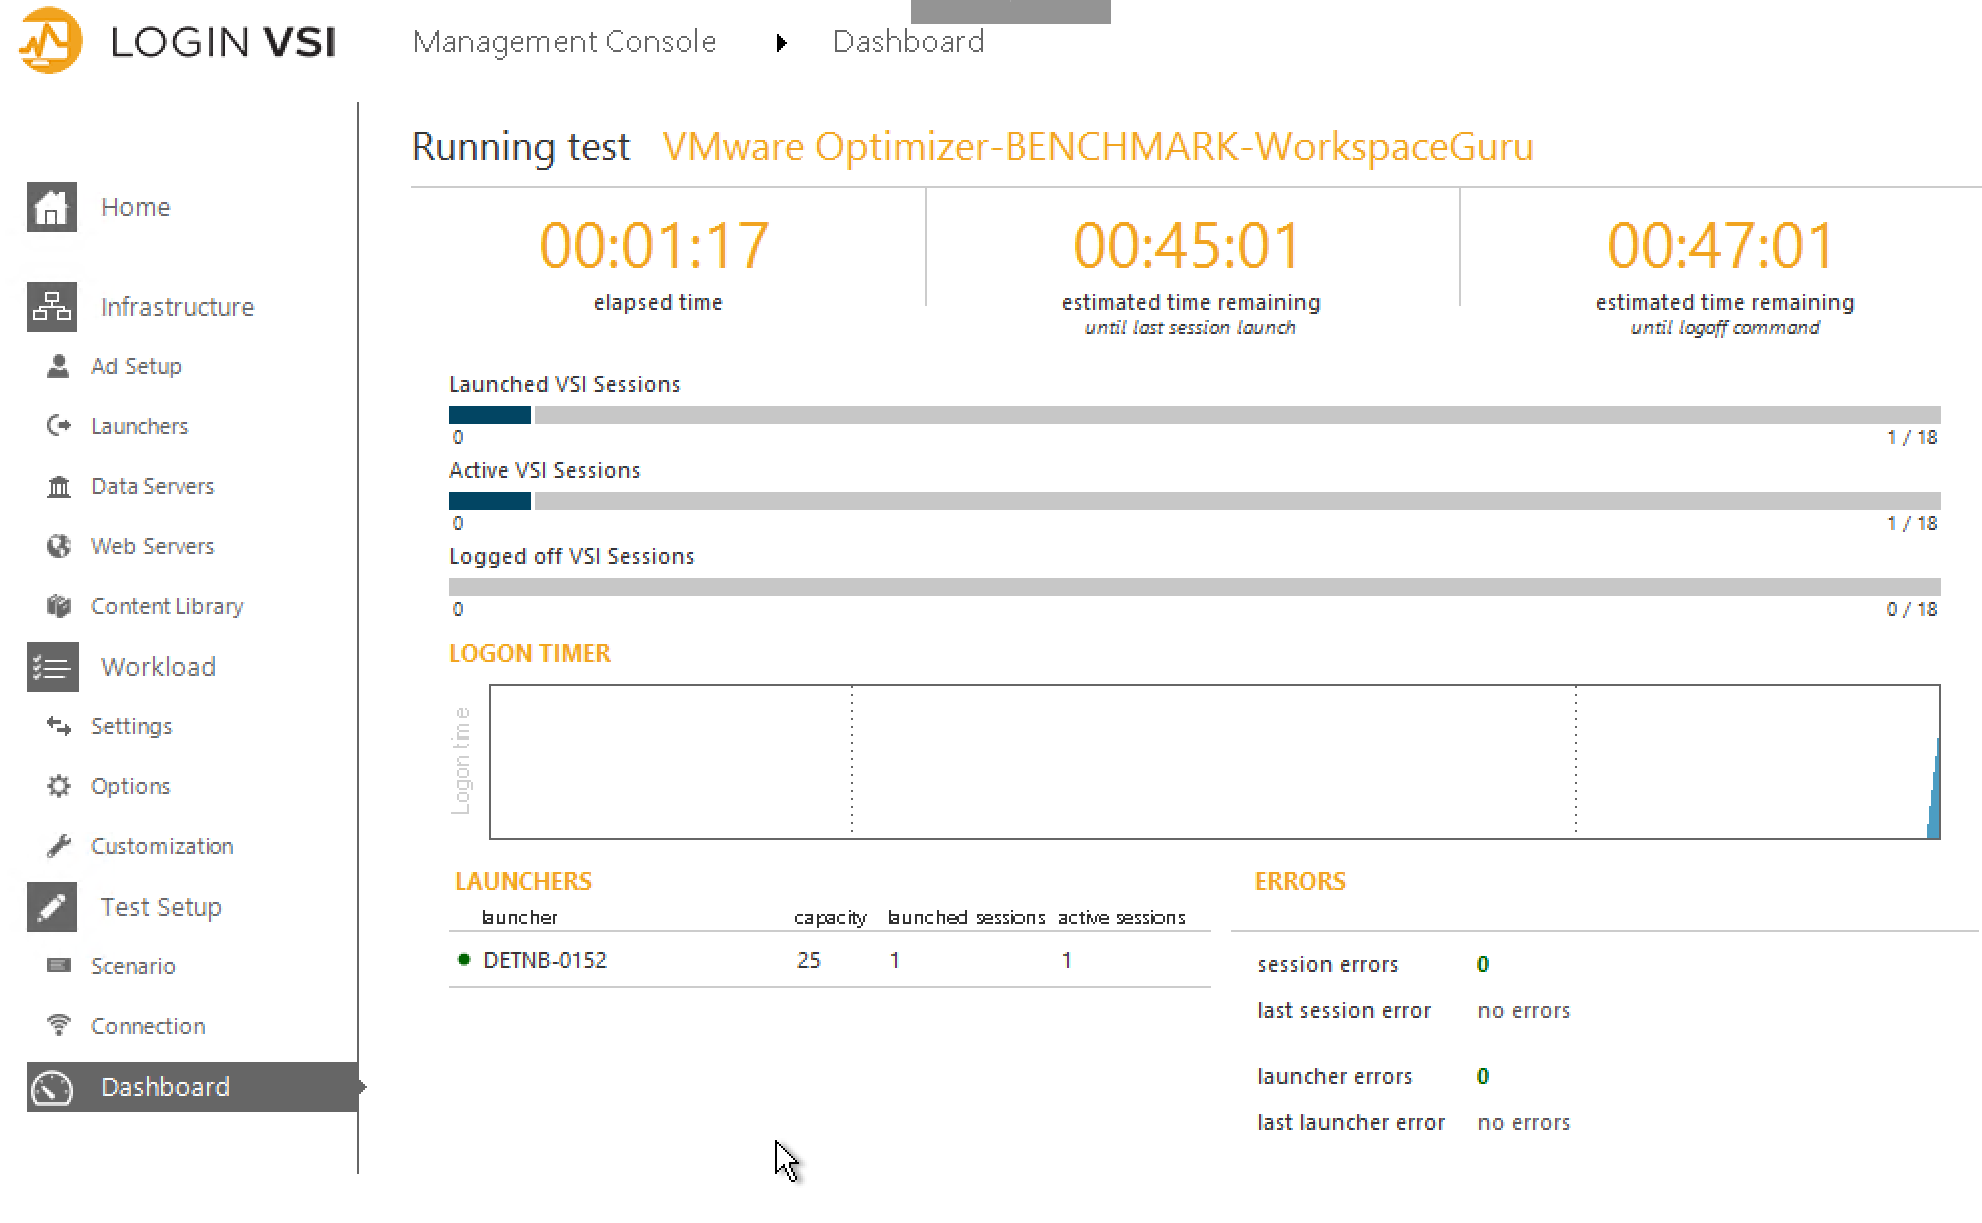Click the elapsed time 00:01:17
This screenshot has height=1223, width=1982.
click(x=655, y=245)
